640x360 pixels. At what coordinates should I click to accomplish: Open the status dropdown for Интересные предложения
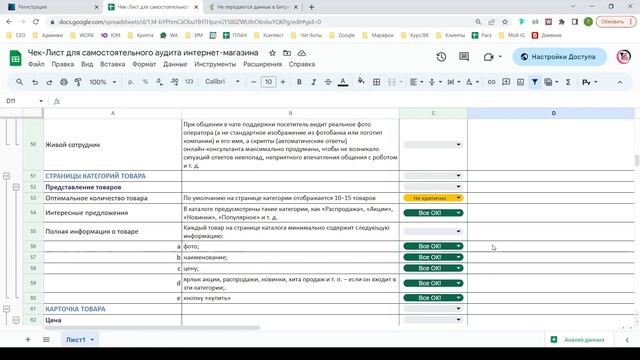click(433, 213)
